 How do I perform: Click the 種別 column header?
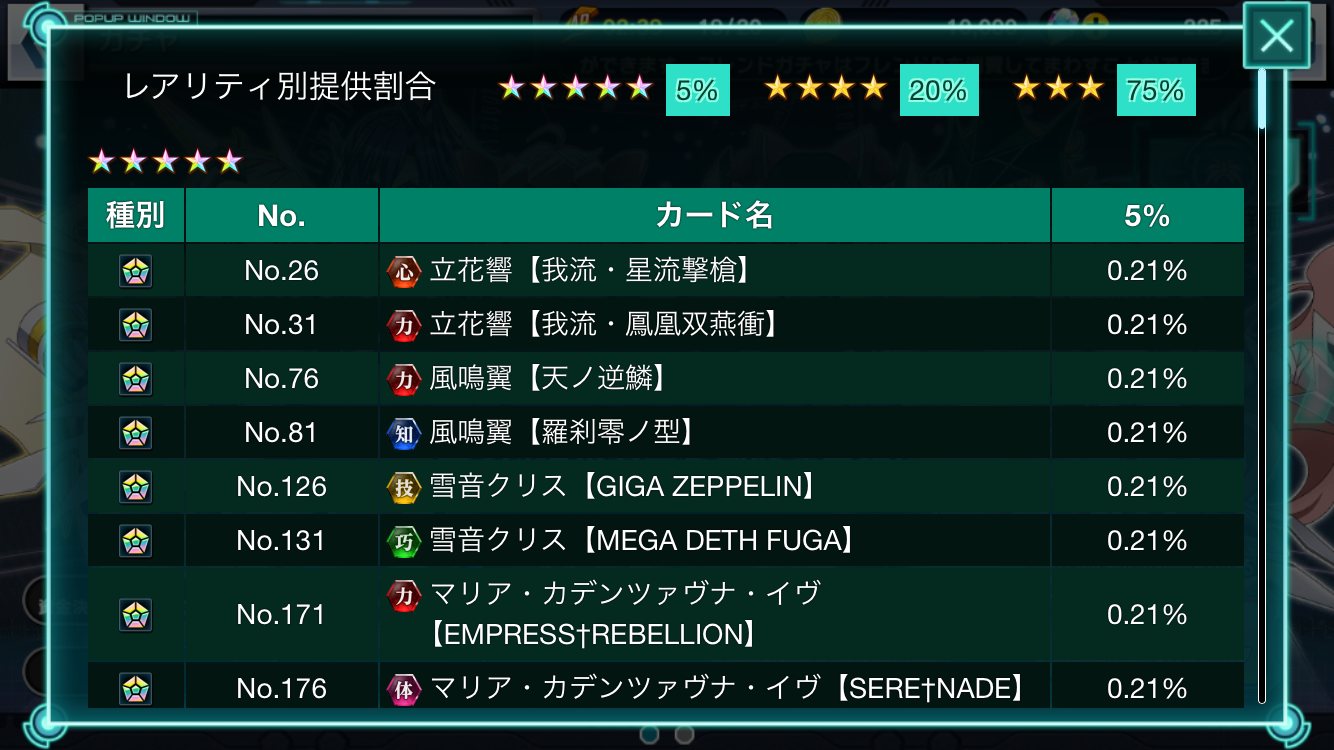click(x=136, y=215)
